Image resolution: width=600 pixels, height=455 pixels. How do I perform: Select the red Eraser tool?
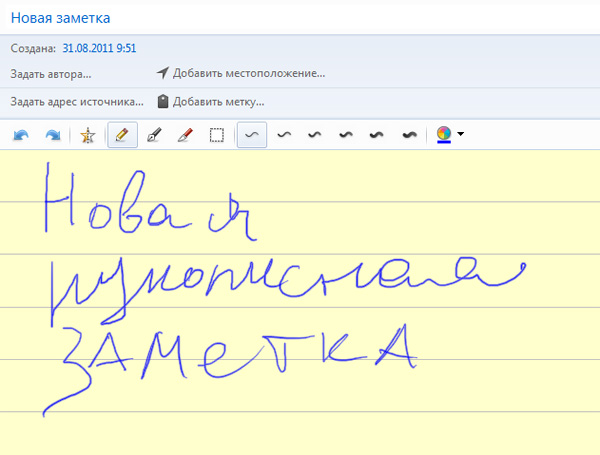click(184, 135)
